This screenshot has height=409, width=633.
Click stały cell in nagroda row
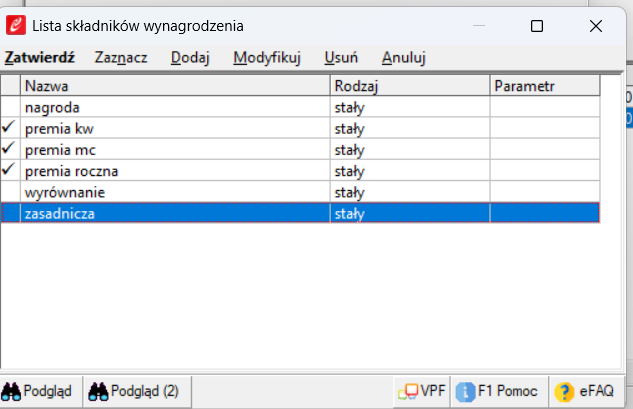(410, 107)
